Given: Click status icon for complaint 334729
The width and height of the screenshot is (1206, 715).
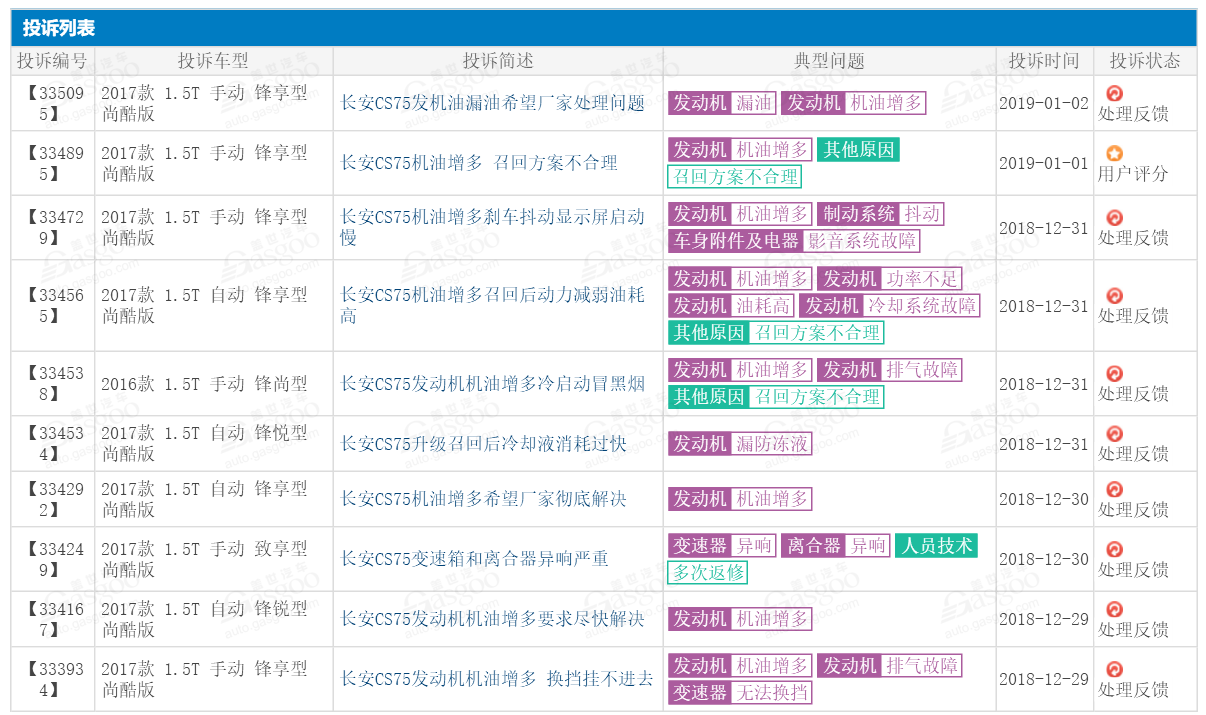Looking at the screenshot, I should click(x=1114, y=218).
